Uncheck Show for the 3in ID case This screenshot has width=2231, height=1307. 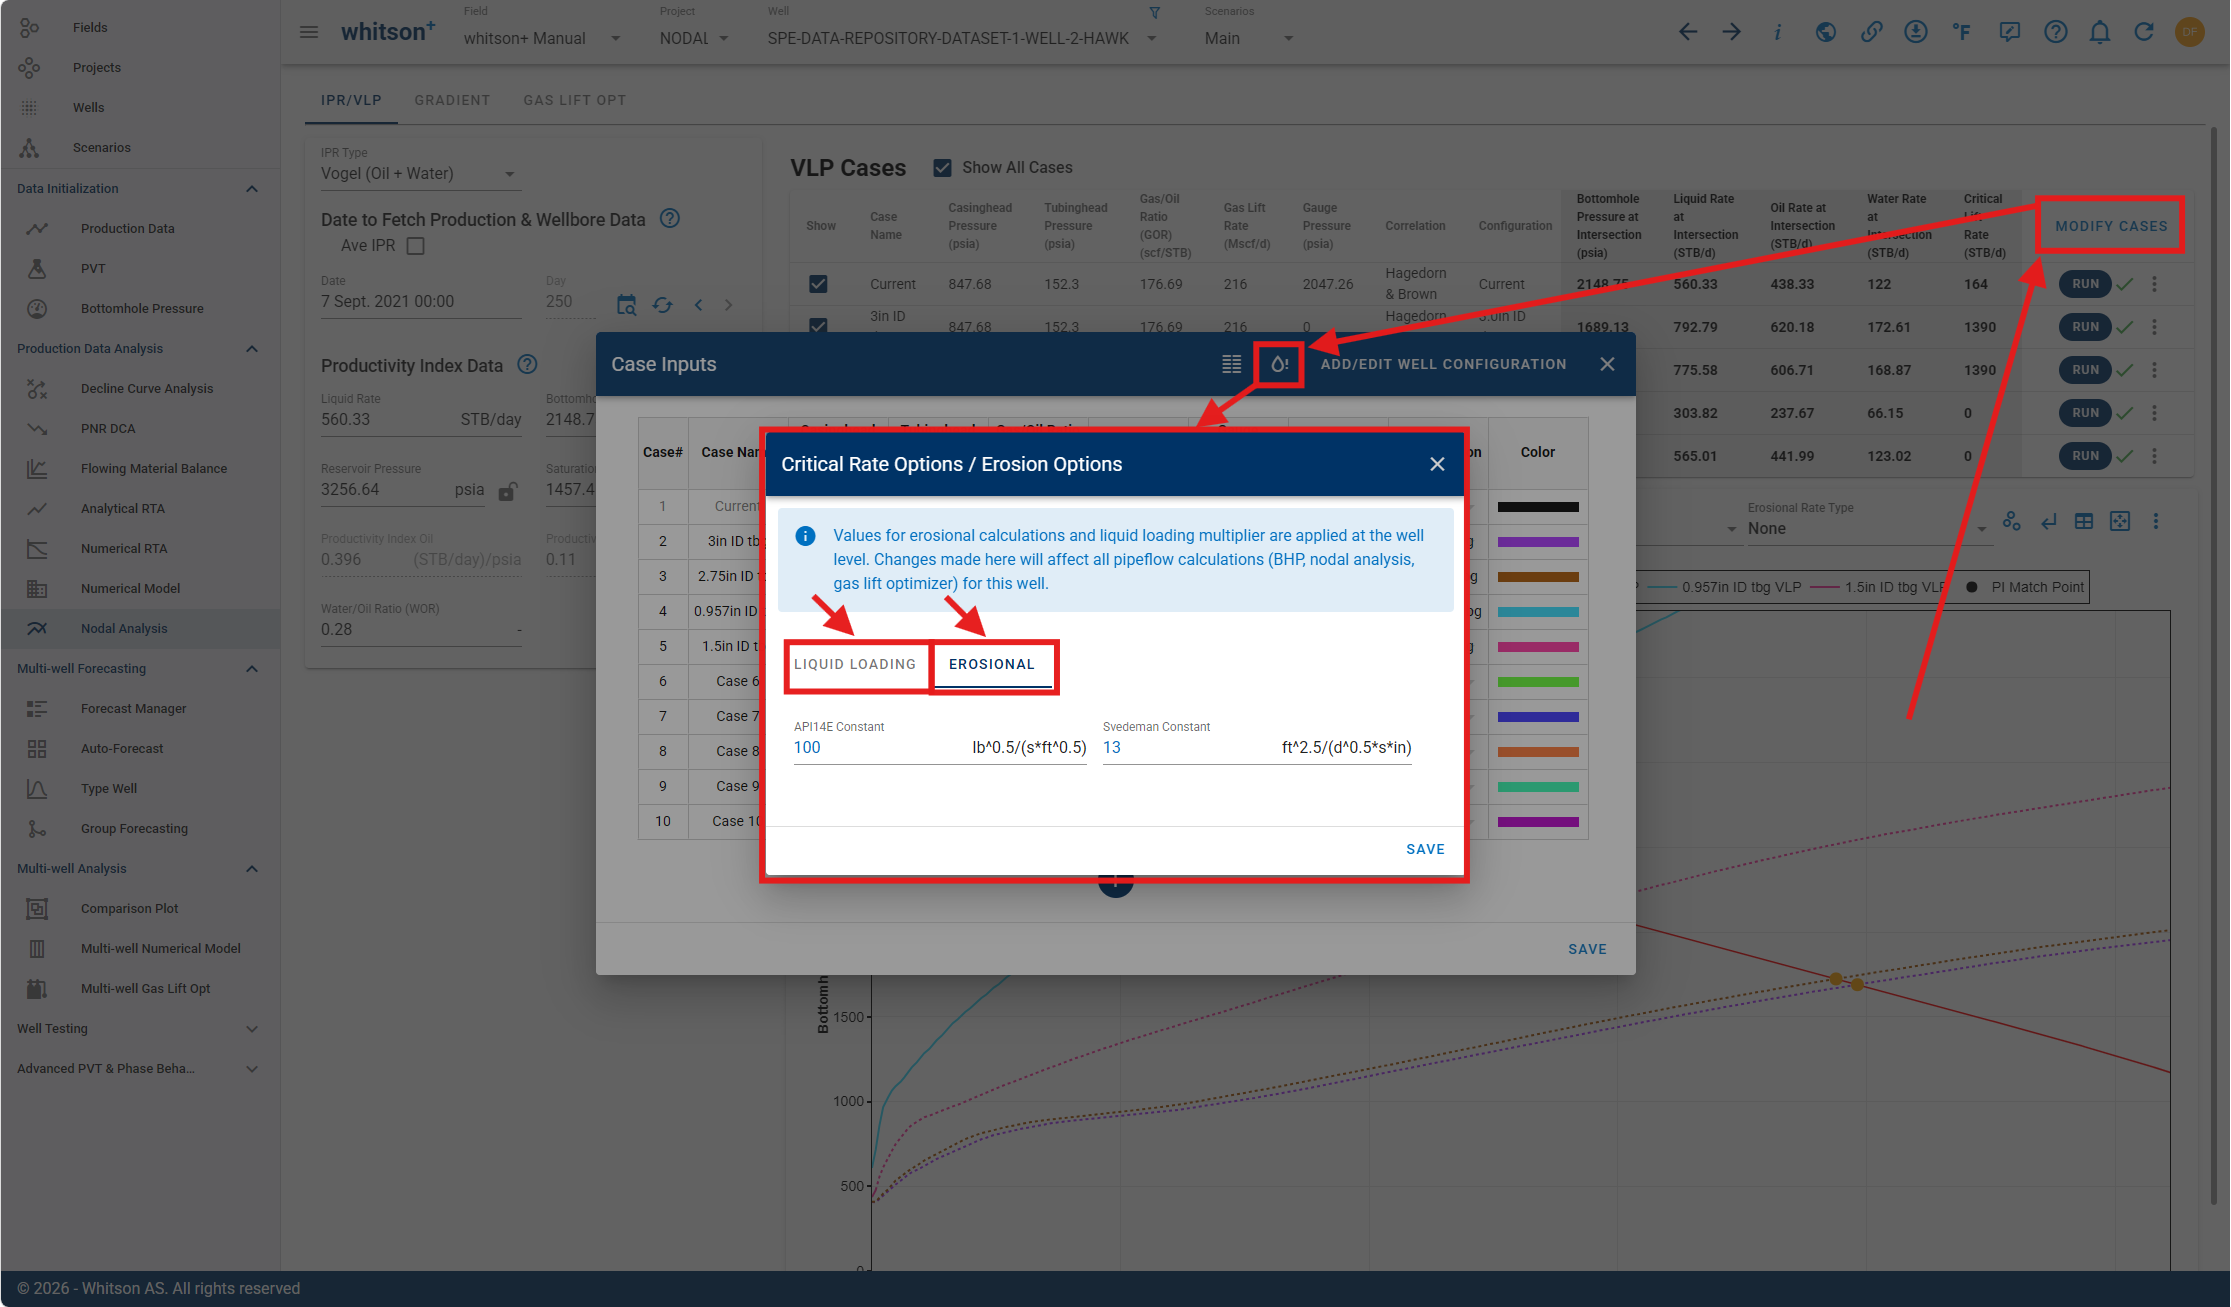(x=818, y=324)
